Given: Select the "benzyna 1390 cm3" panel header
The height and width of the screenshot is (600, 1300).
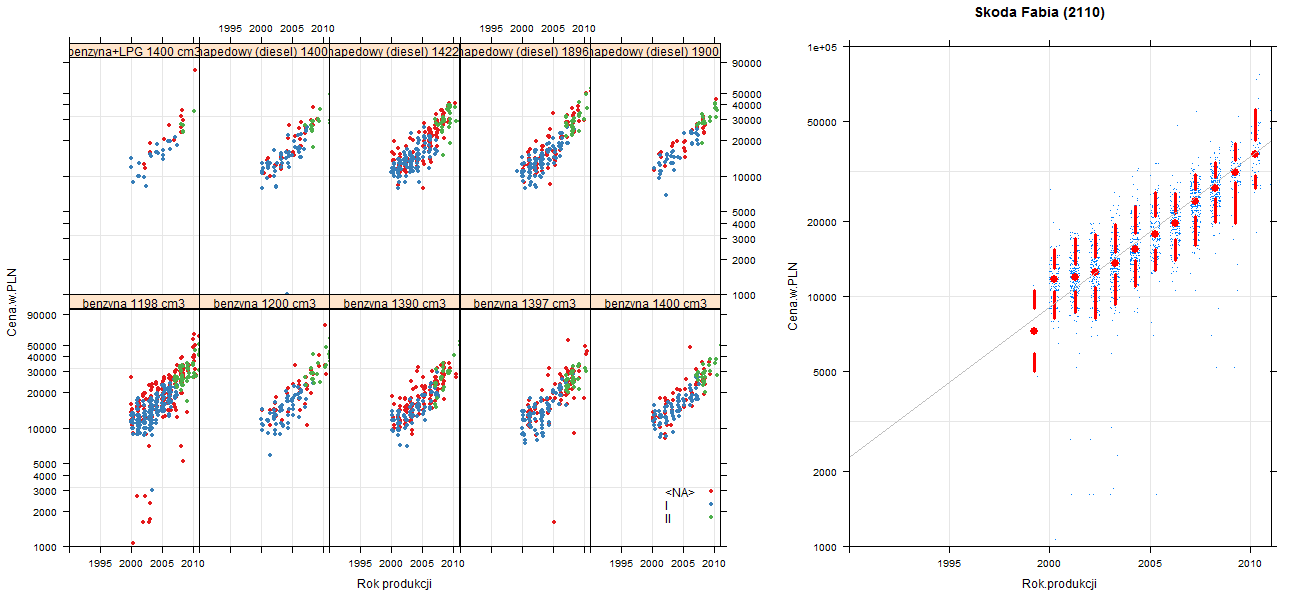Looking at the screenshot, I should 395,302.
